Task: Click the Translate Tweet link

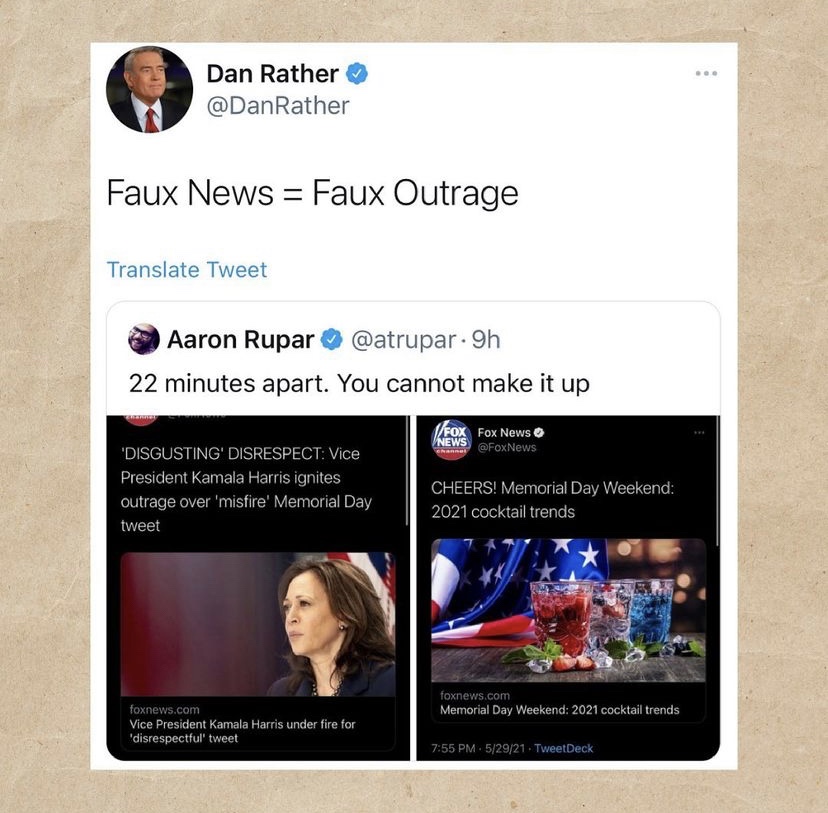Action: tap(187, 270)
